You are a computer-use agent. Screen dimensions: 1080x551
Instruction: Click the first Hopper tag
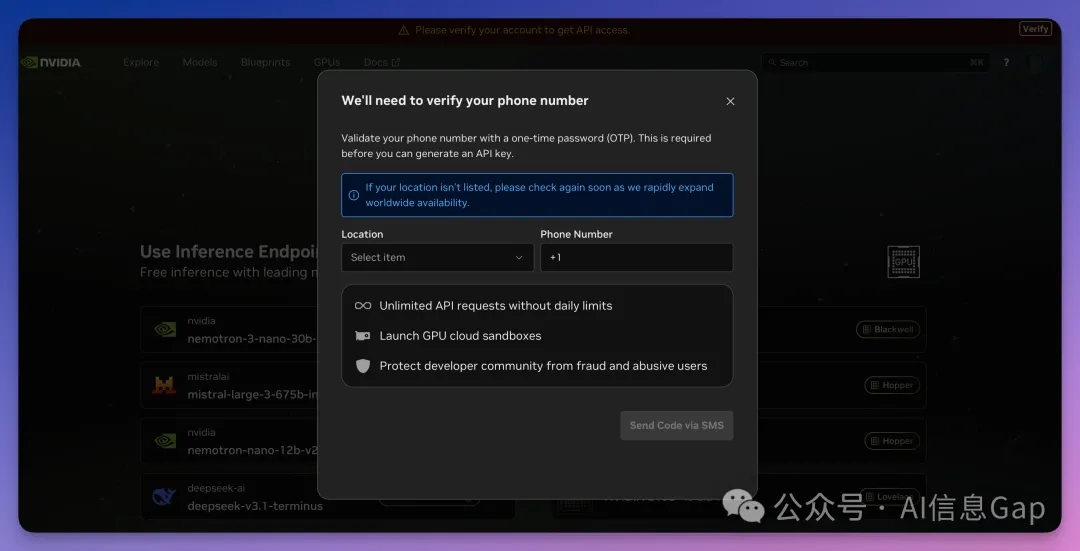892,385
